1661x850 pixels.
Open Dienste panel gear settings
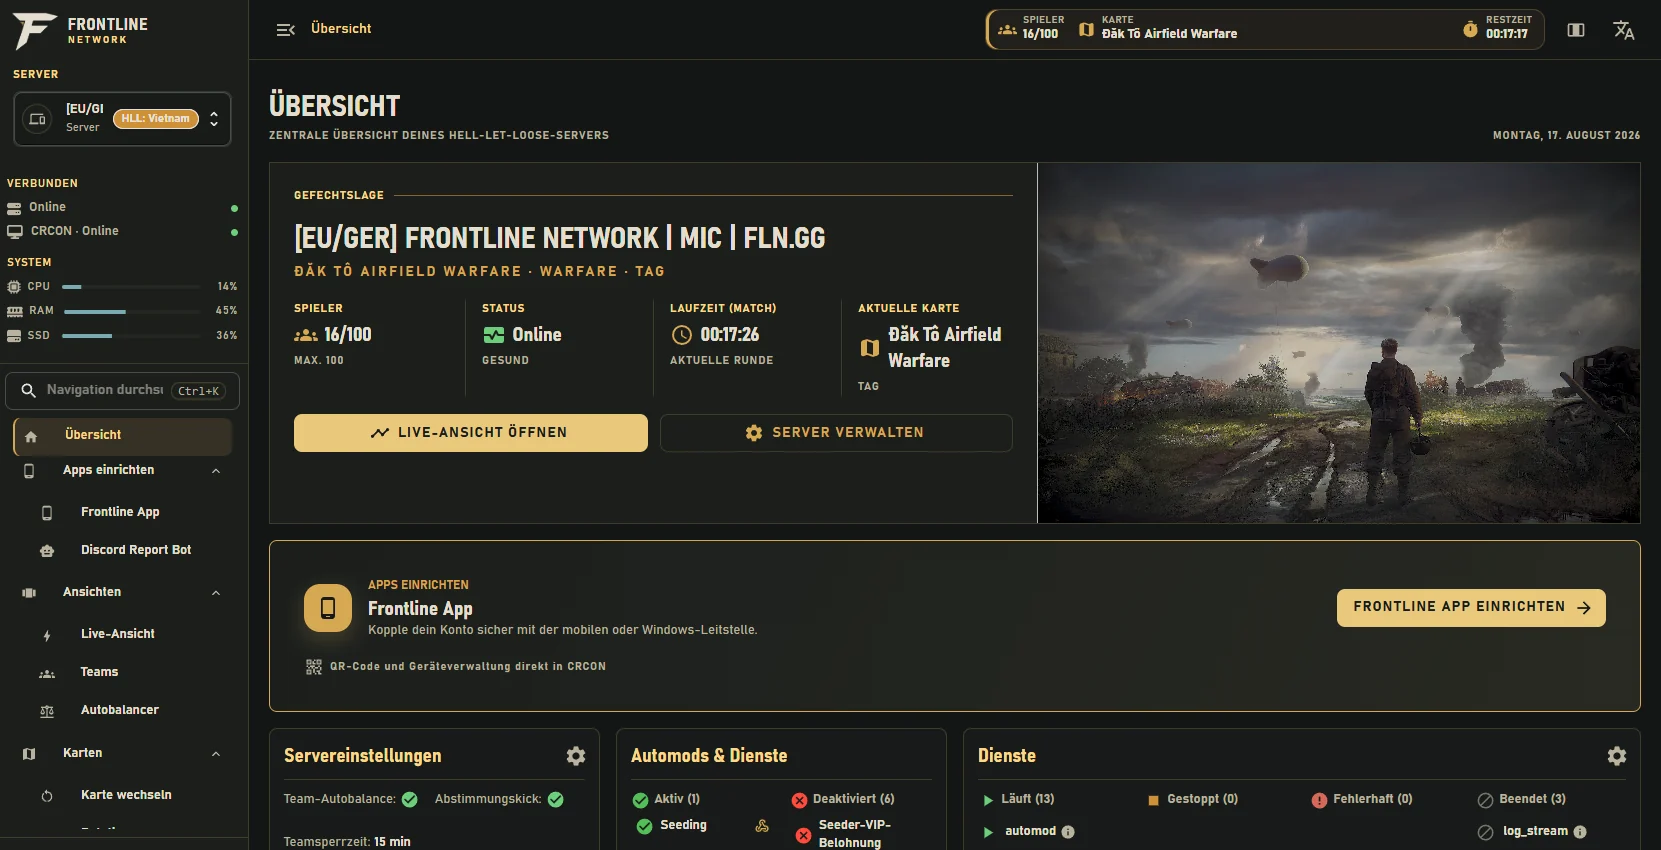pos(1617,756)
